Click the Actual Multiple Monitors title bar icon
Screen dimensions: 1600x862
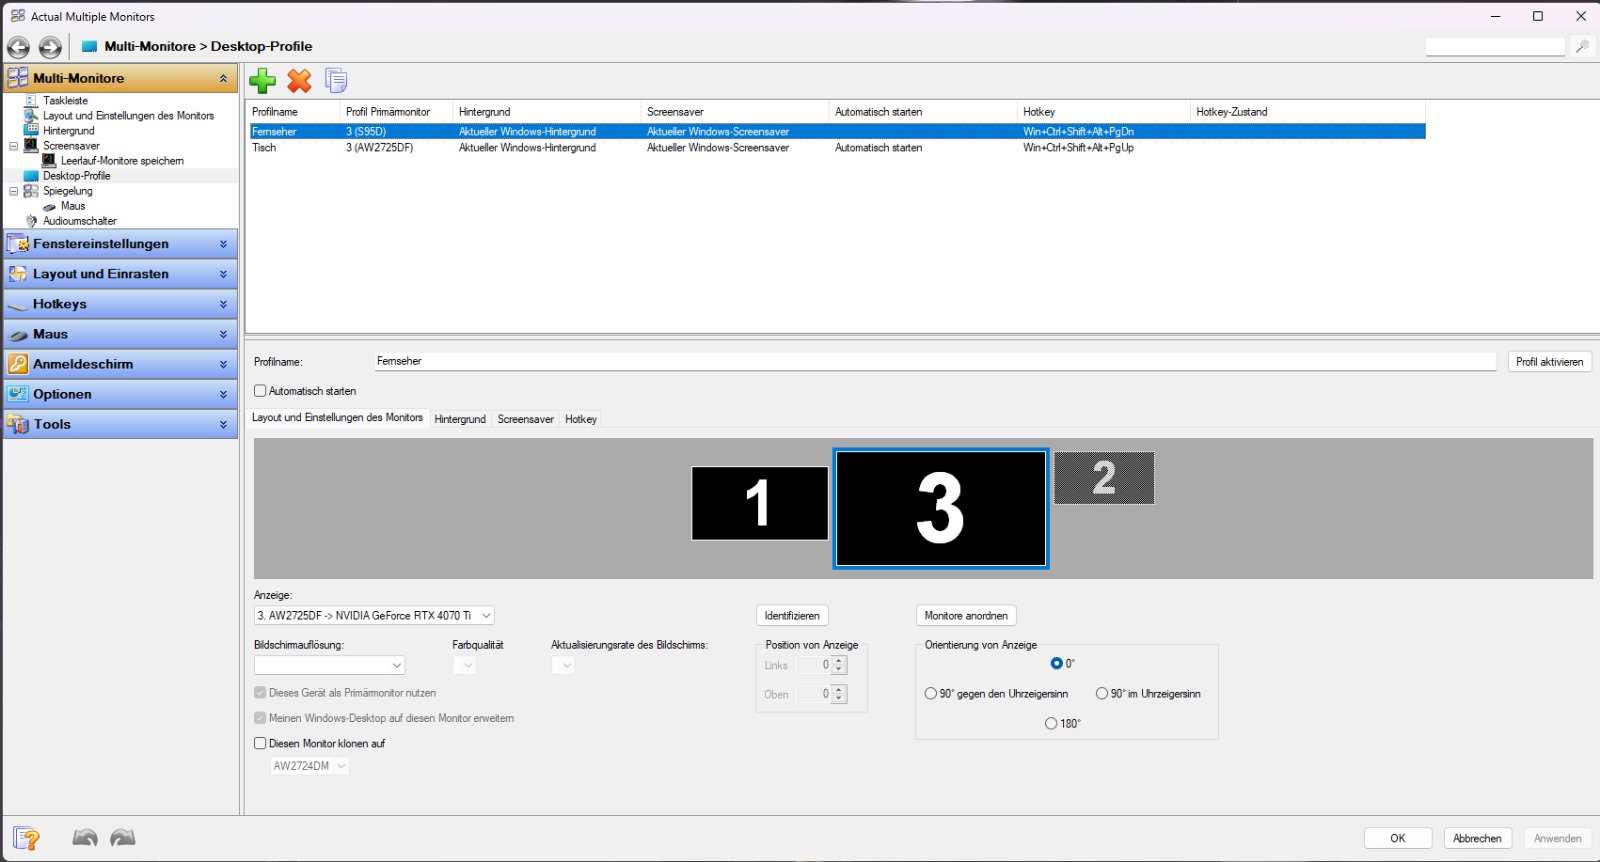coord(18,16)
